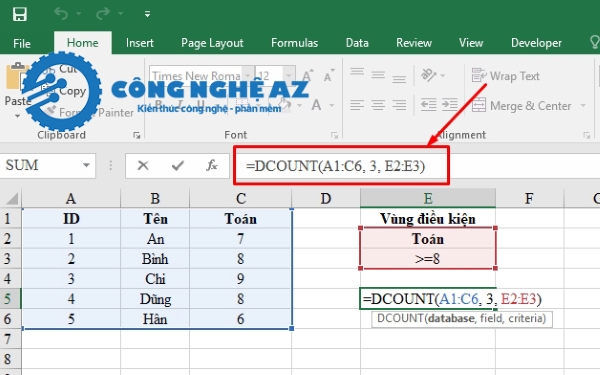Cancel formula entry with the X icon
The image size is (600, 375).
point(143,165)
